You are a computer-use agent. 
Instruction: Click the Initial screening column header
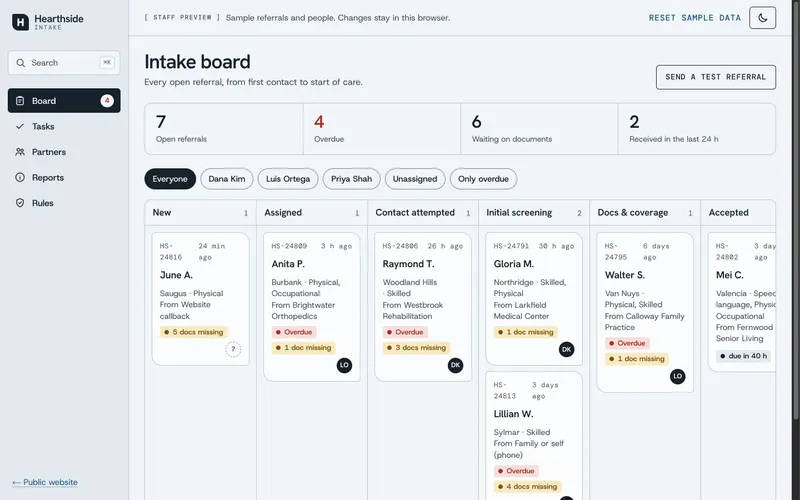[534, 213]
